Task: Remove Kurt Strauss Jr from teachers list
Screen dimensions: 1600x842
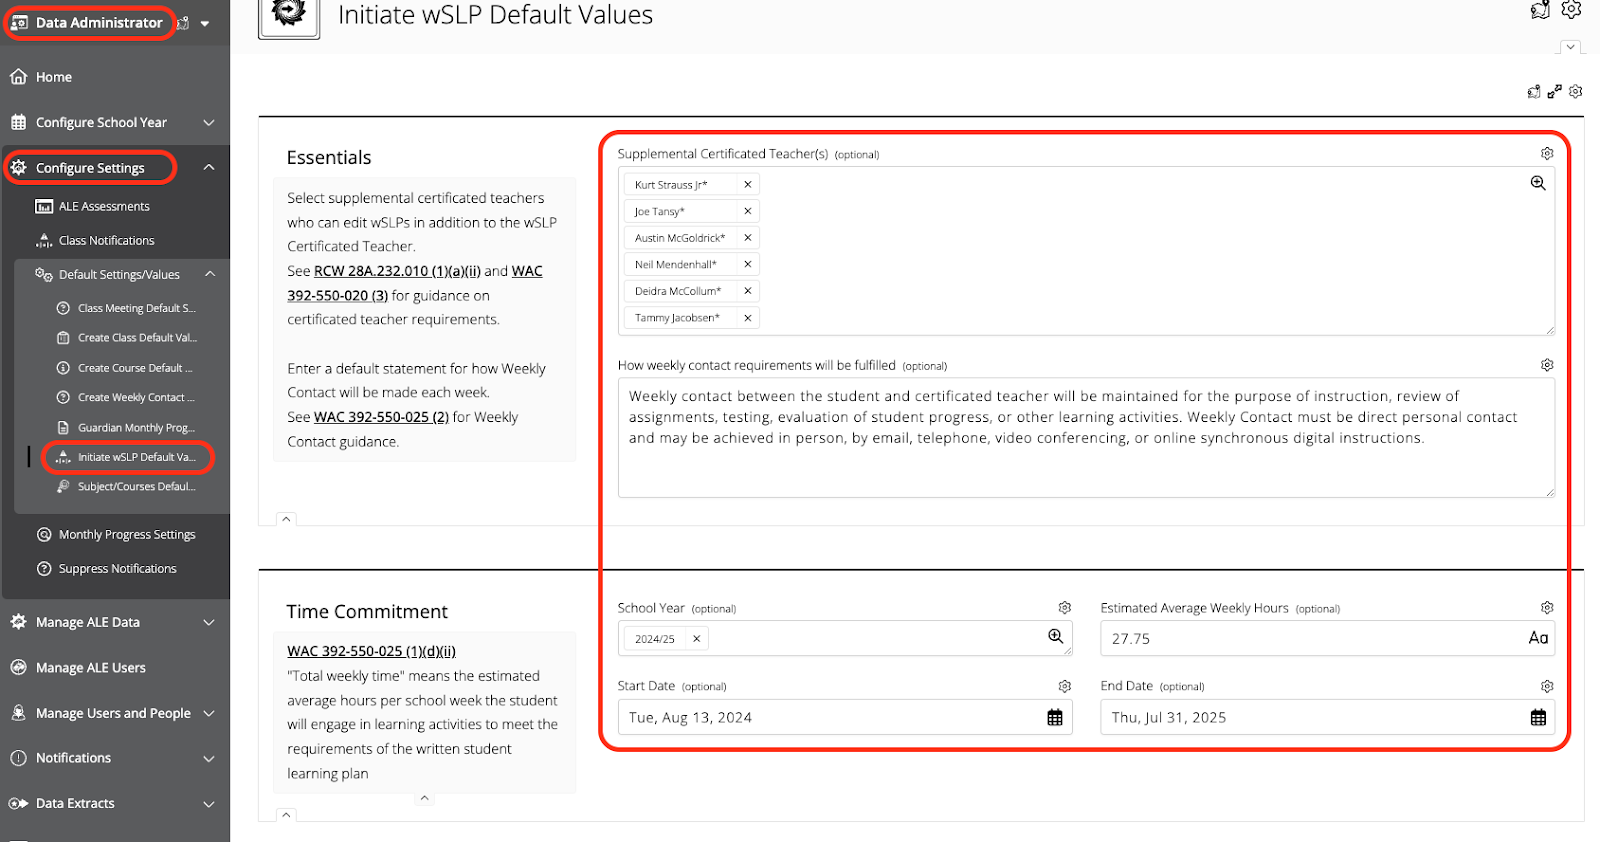Action: 747,185
